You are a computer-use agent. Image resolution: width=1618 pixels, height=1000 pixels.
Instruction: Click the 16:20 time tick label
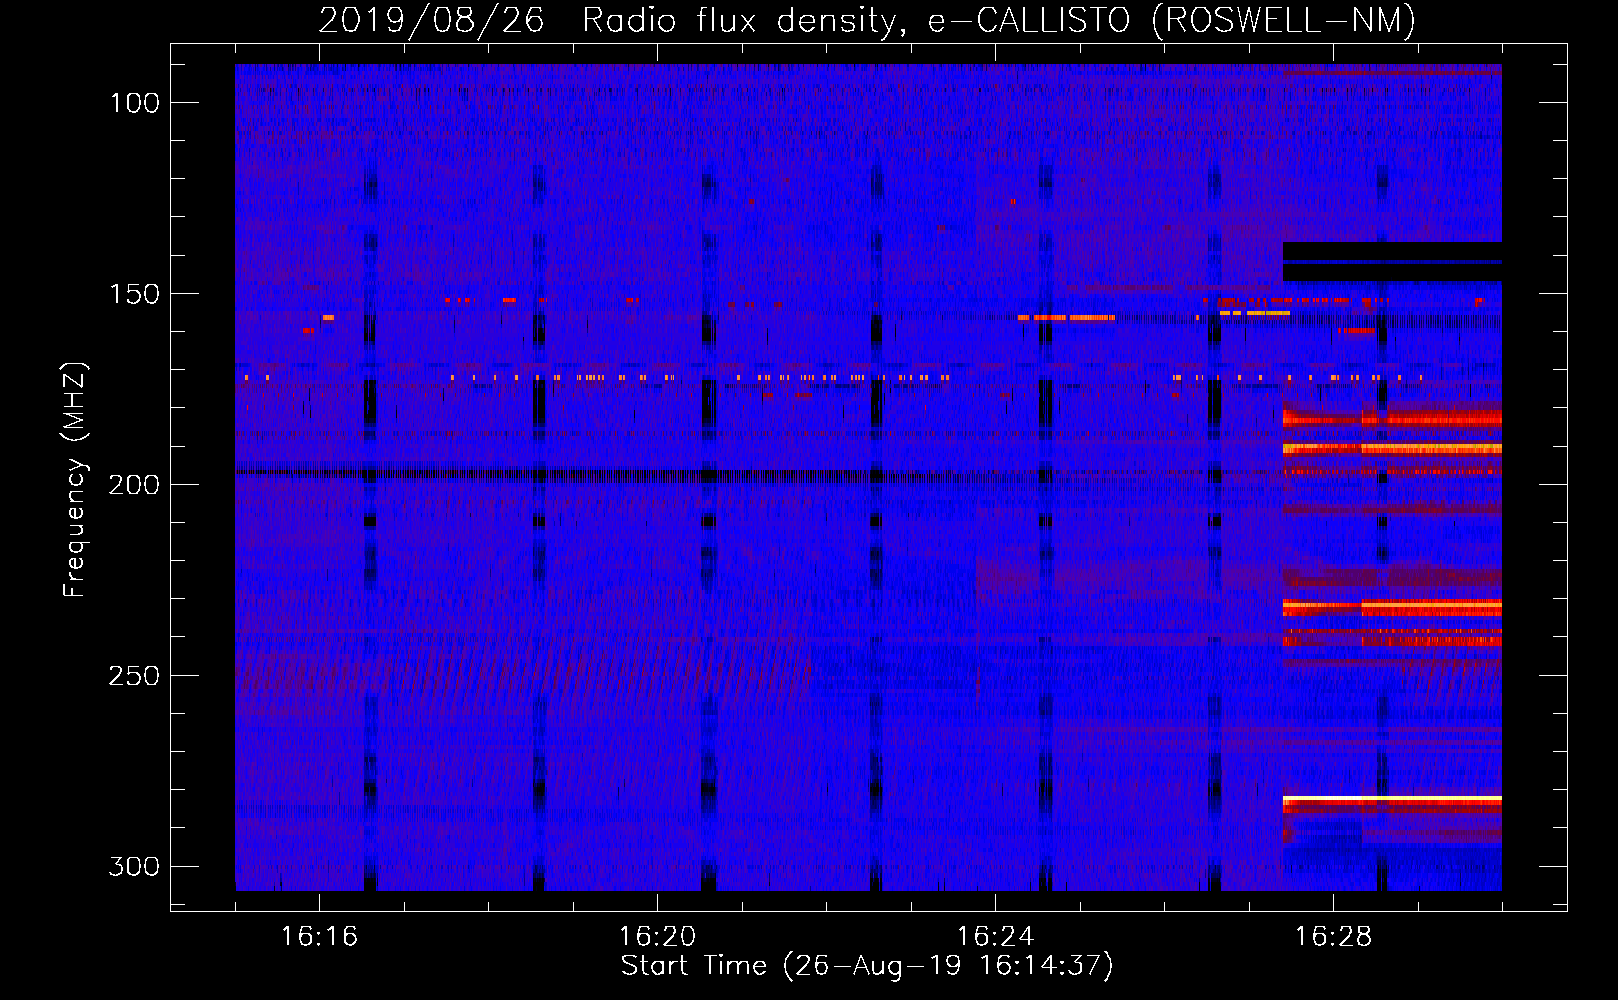click(657, 937)
